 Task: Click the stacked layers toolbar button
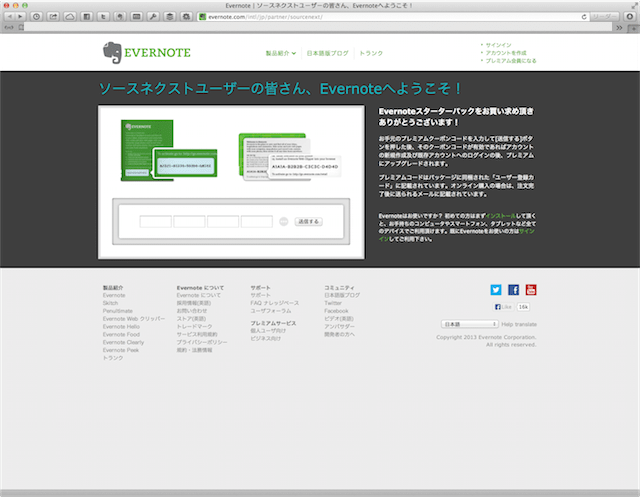click(170, 17)
